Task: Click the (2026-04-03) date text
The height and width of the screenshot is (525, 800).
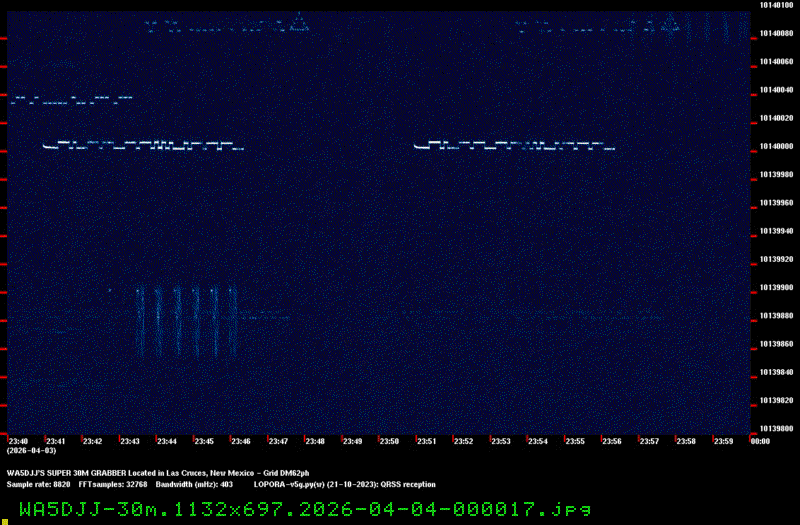Action: (x=31, y=451)
